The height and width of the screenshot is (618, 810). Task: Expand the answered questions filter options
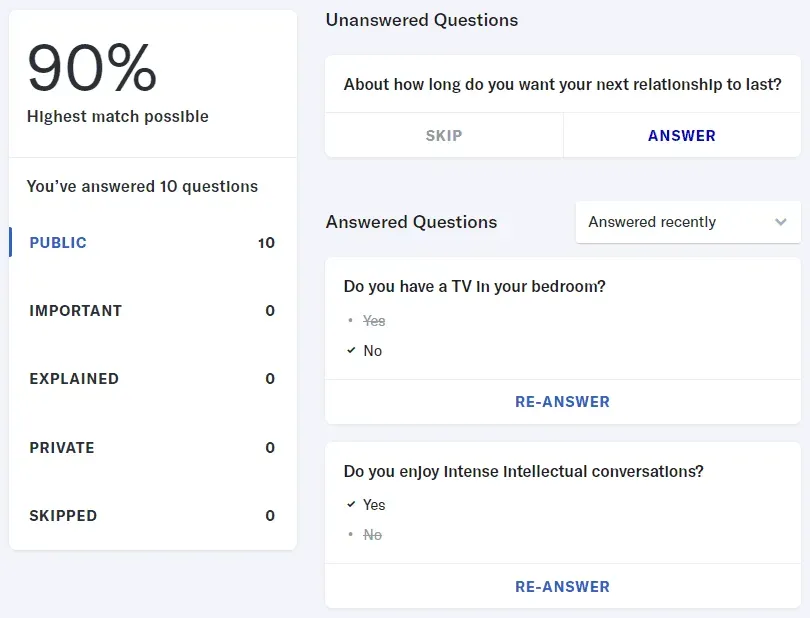pyautogui.click(x=687, y=222)
